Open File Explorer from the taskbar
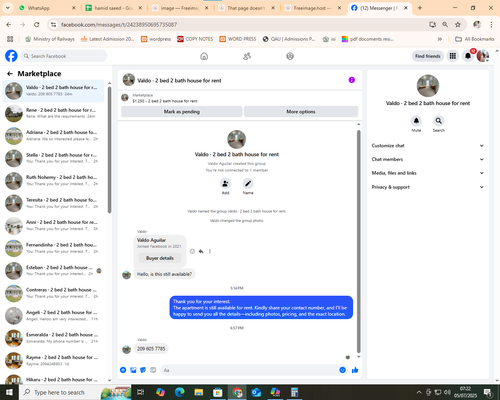500x400 pixels. (x=199, y=392)
